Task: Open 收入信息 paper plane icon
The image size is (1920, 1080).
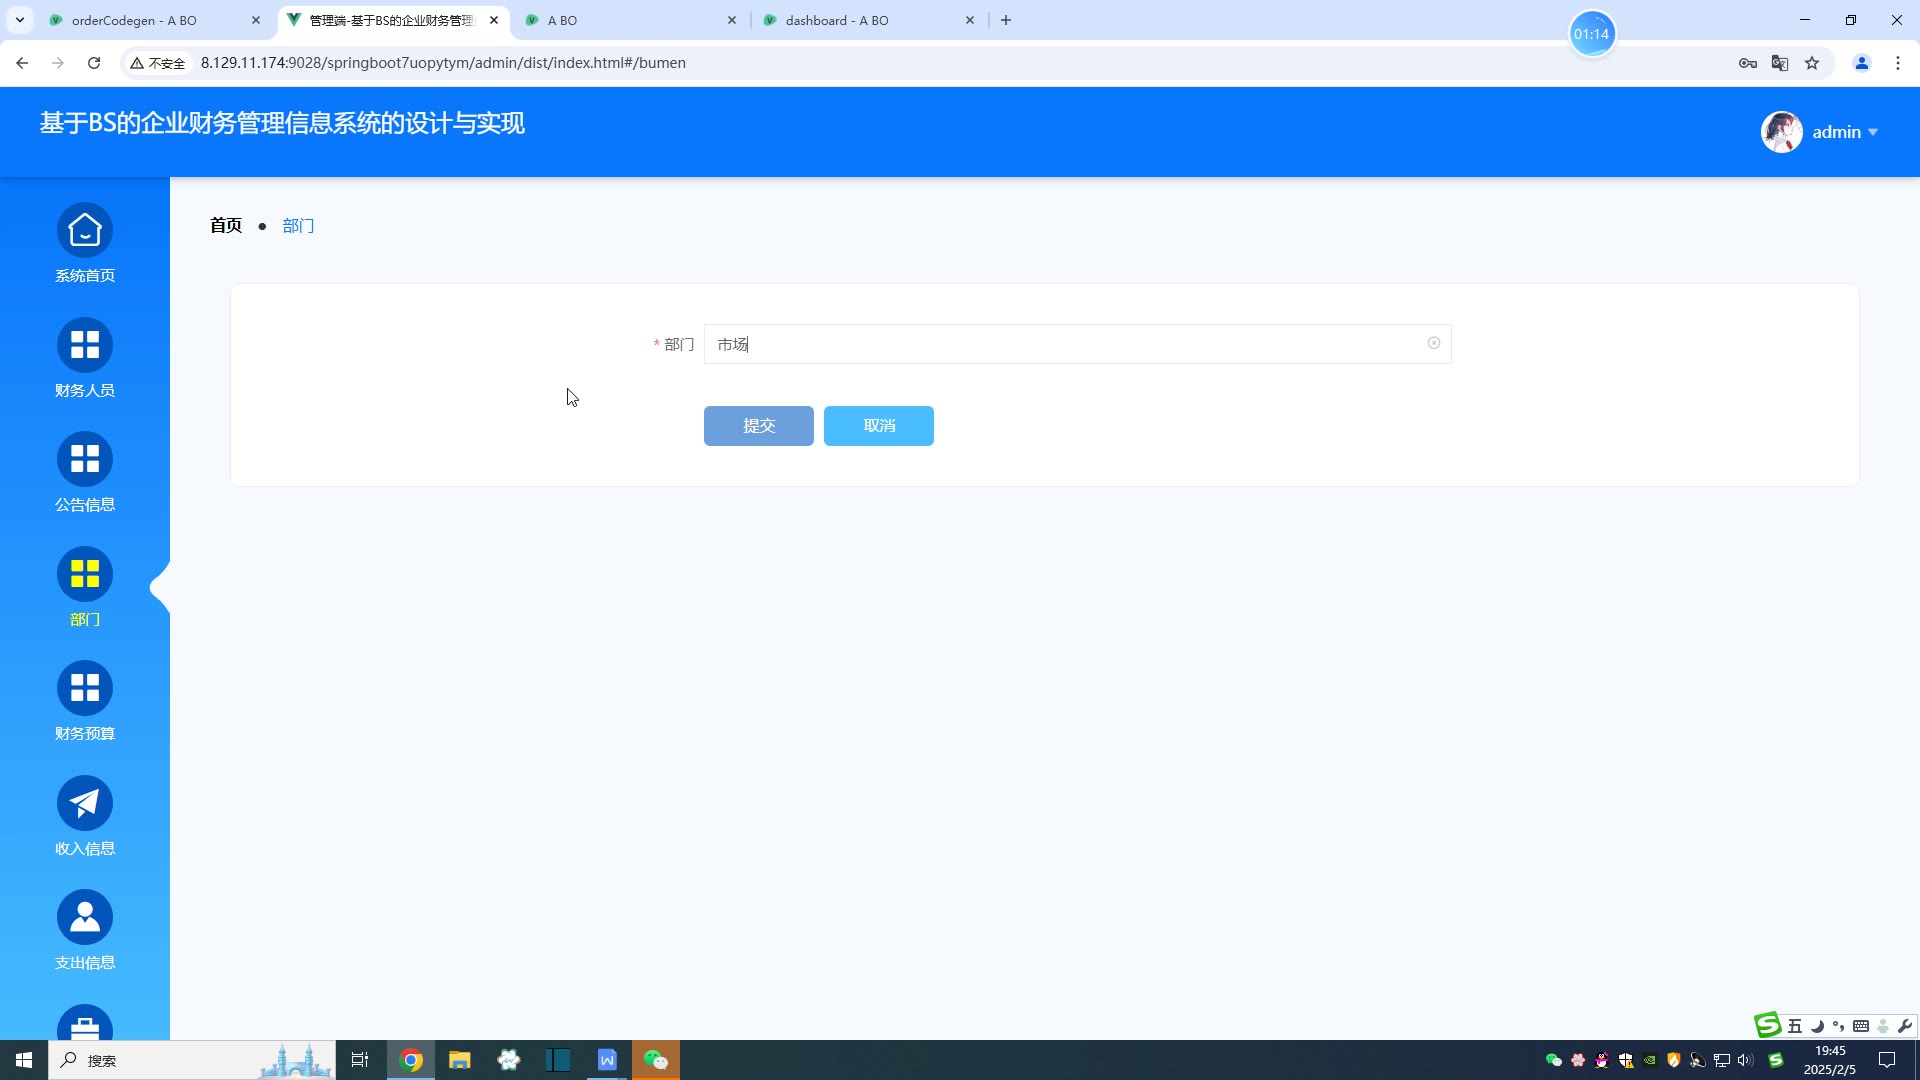Action: coord(85,803)
